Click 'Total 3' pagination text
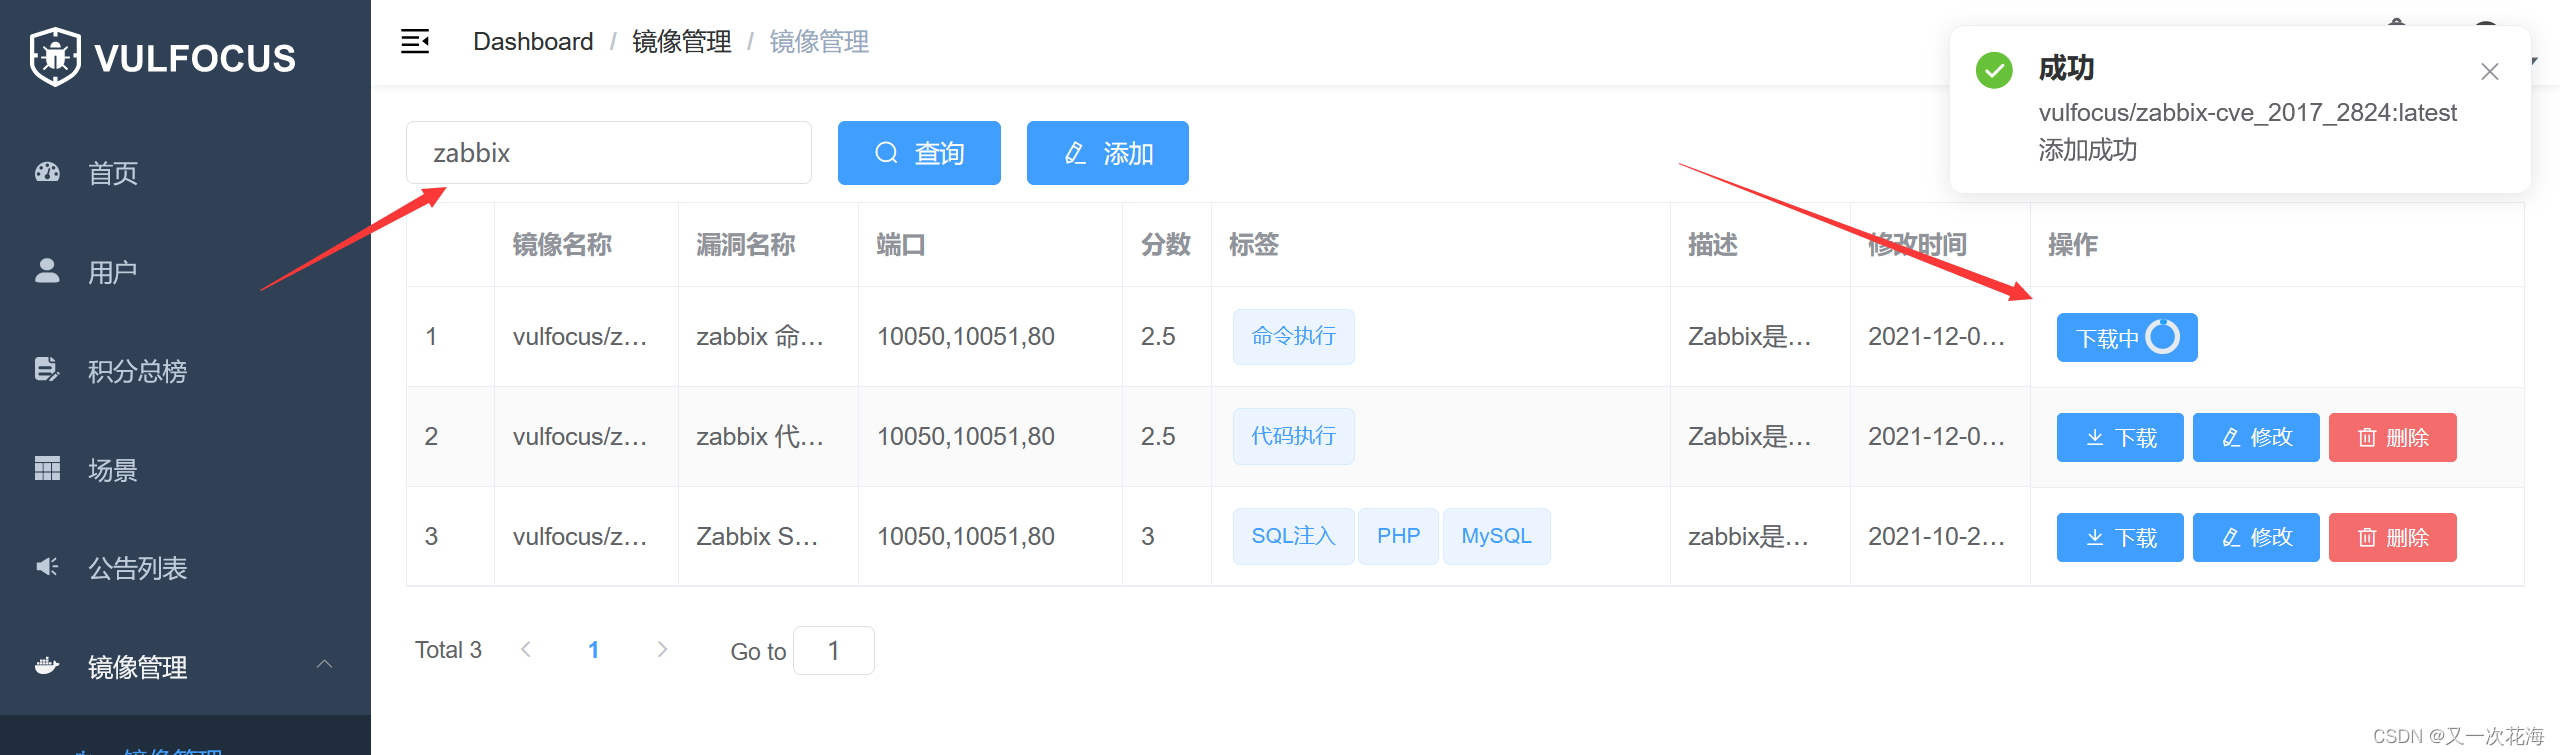This screenshot has width=2560, height=755. point(448,650)
